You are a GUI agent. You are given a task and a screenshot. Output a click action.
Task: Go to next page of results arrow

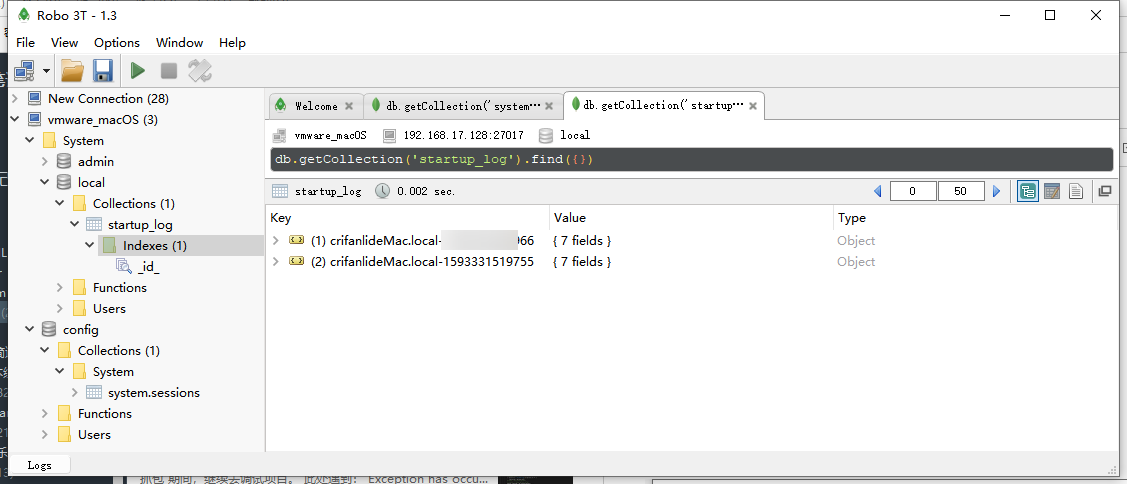coord(996,191)
